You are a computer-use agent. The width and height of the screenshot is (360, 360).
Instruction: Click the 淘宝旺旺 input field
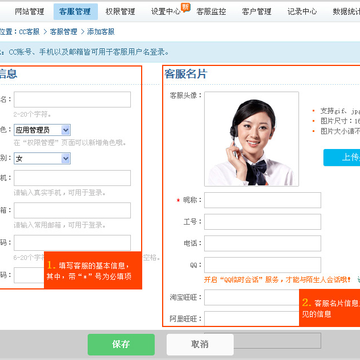pos(252,297)
